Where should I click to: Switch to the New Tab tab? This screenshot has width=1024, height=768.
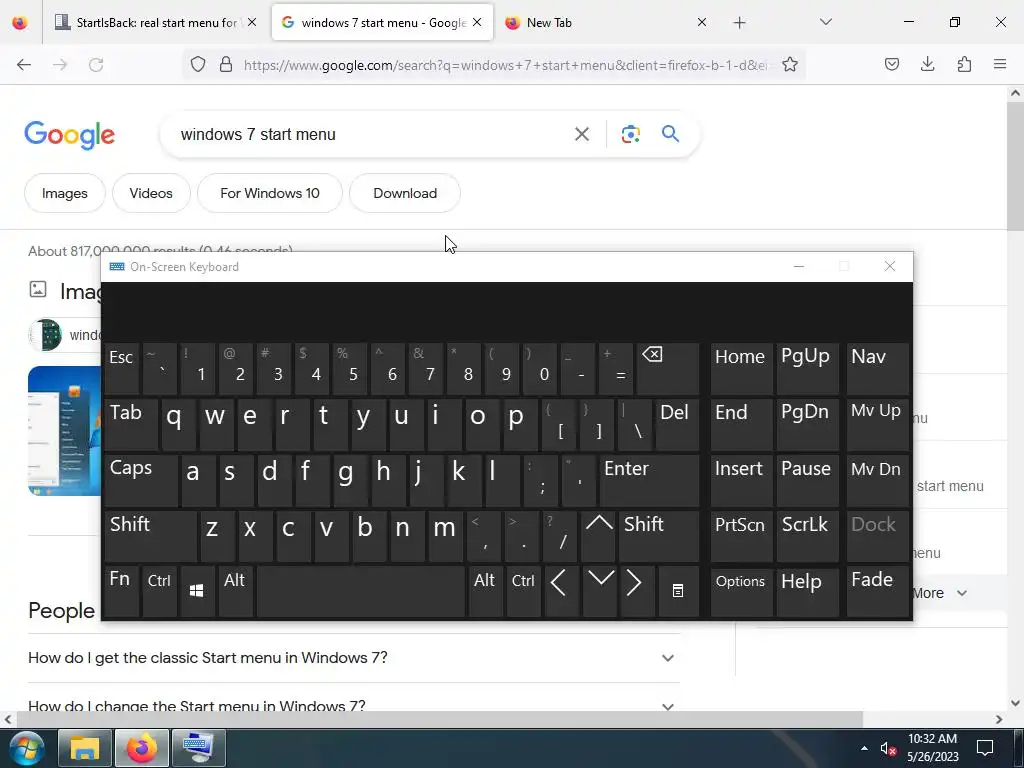605,22
